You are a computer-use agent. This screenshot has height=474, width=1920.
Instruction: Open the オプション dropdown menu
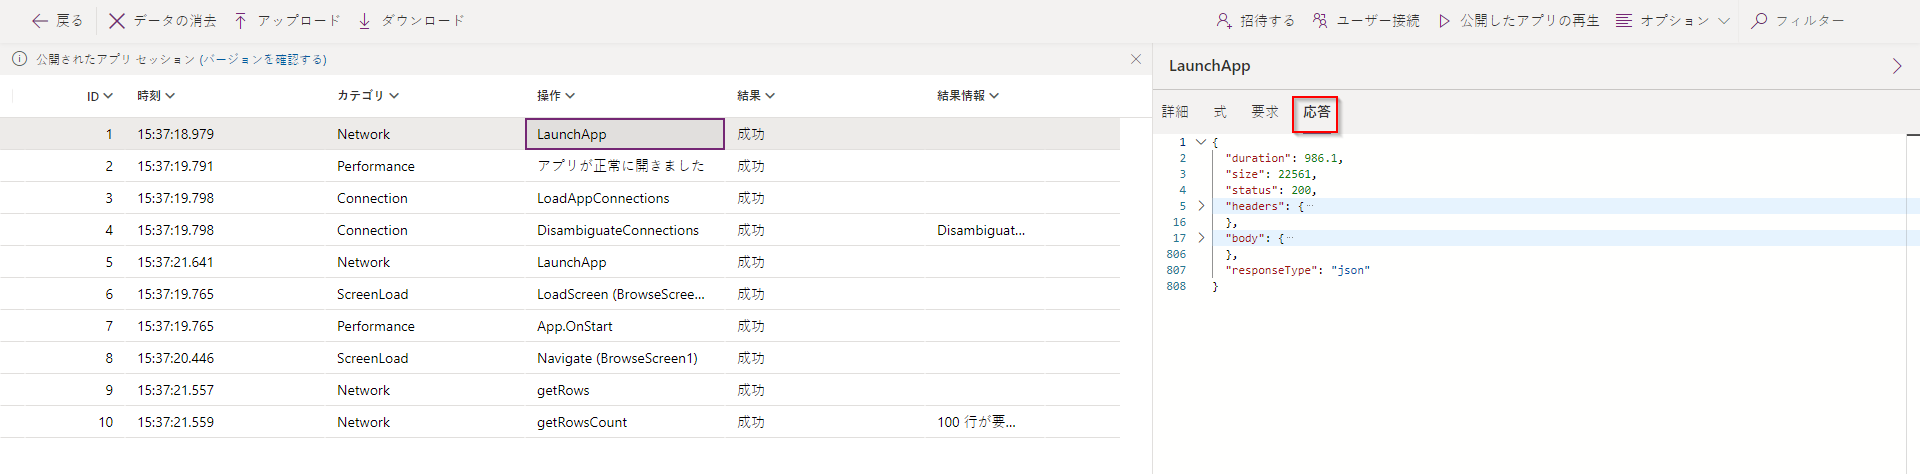(x=1673, y=21)
